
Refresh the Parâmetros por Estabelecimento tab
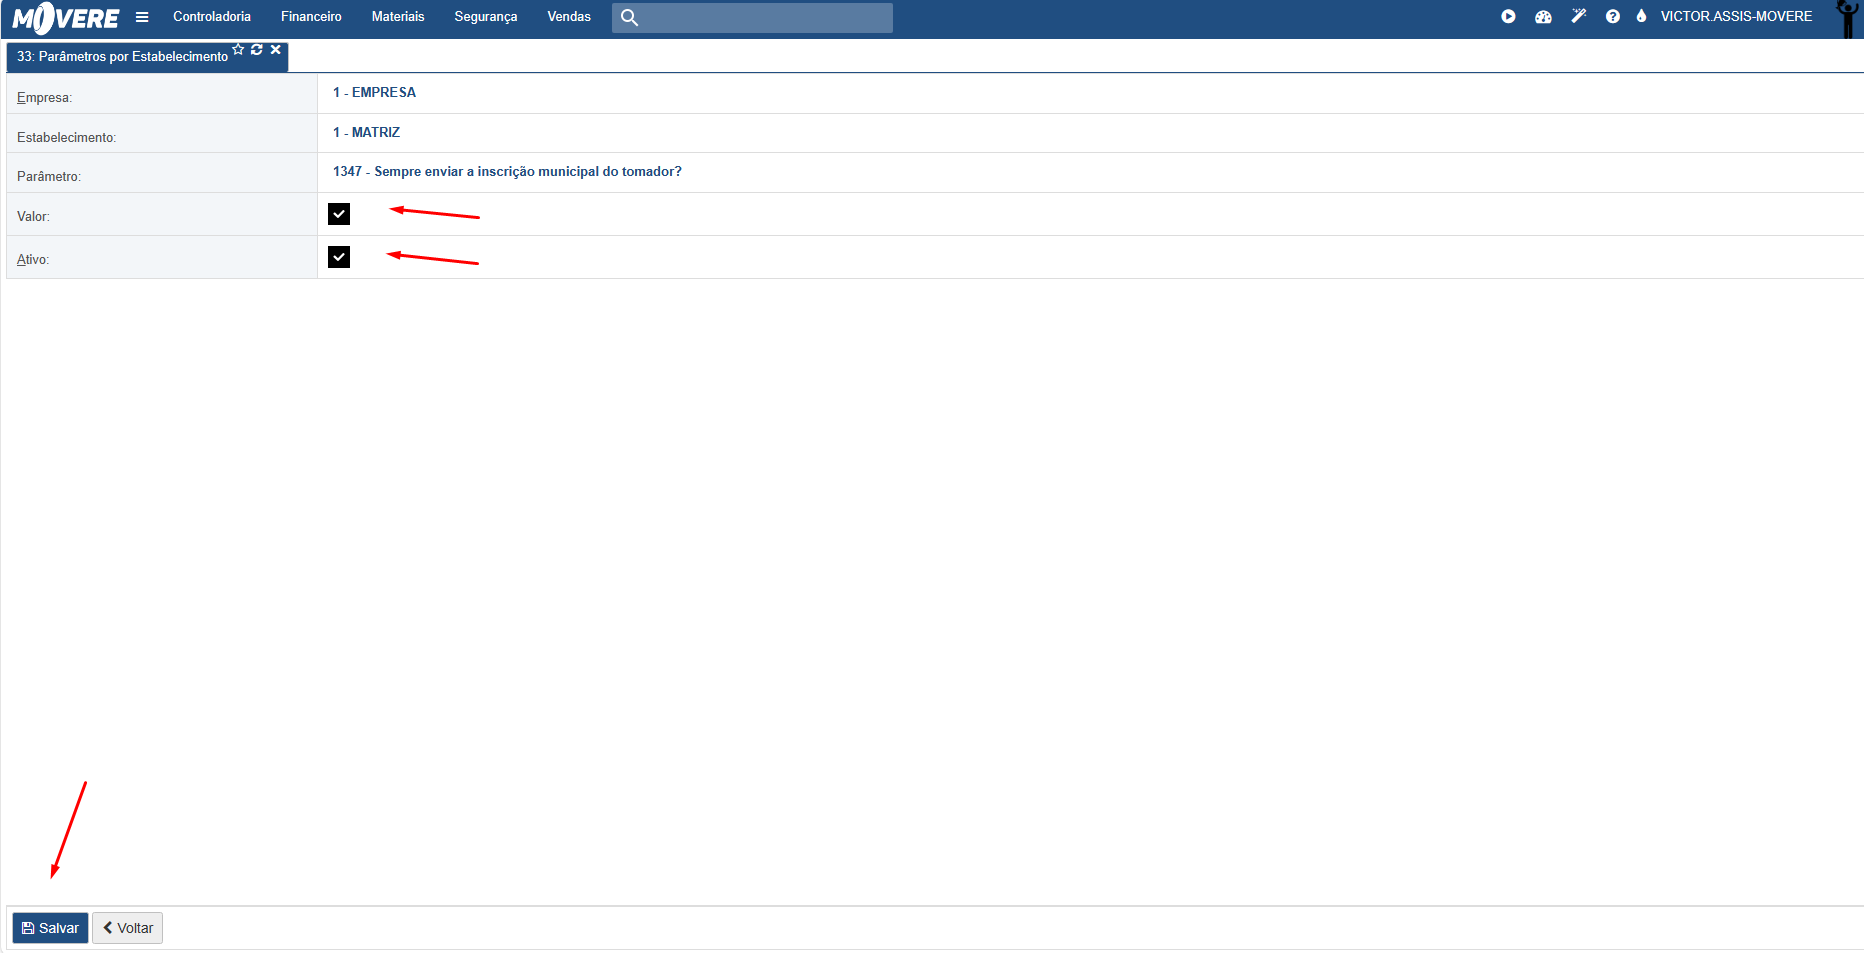257,49
